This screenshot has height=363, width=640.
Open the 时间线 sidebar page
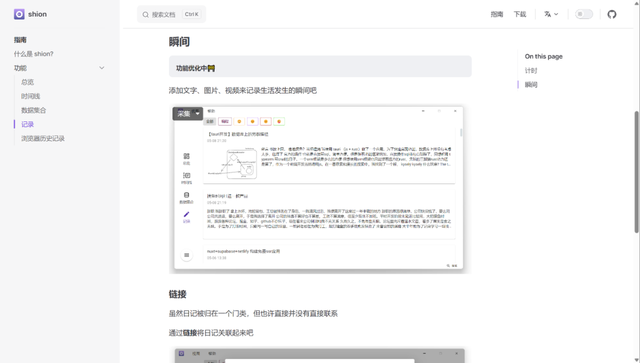coord(31,96)
